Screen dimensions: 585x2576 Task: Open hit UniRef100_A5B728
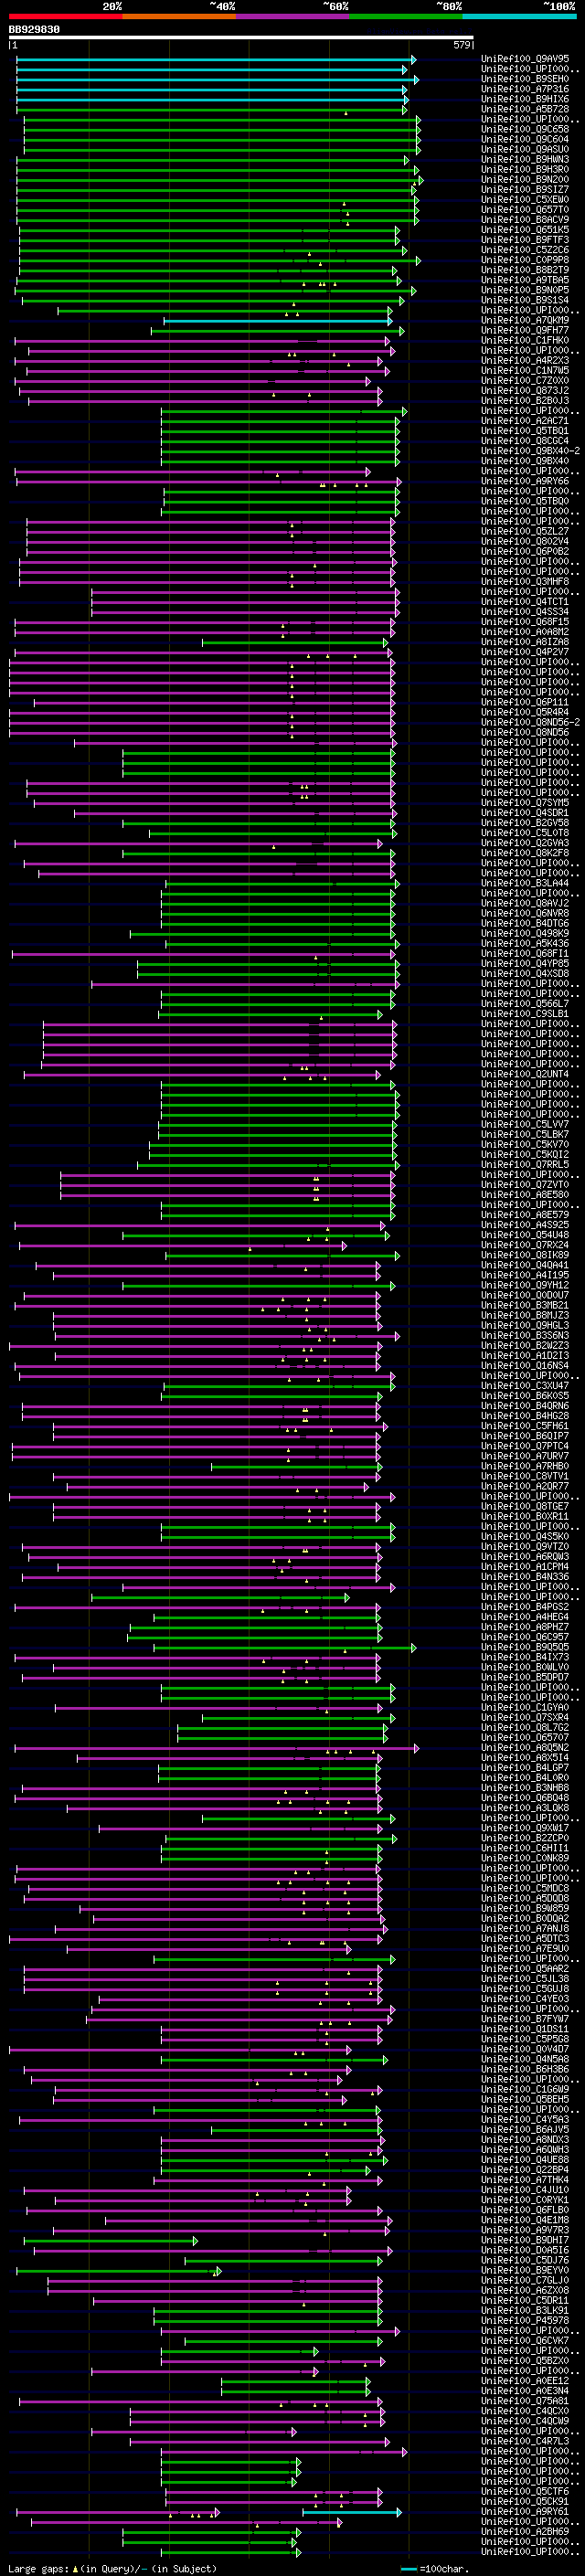(525, 109)
